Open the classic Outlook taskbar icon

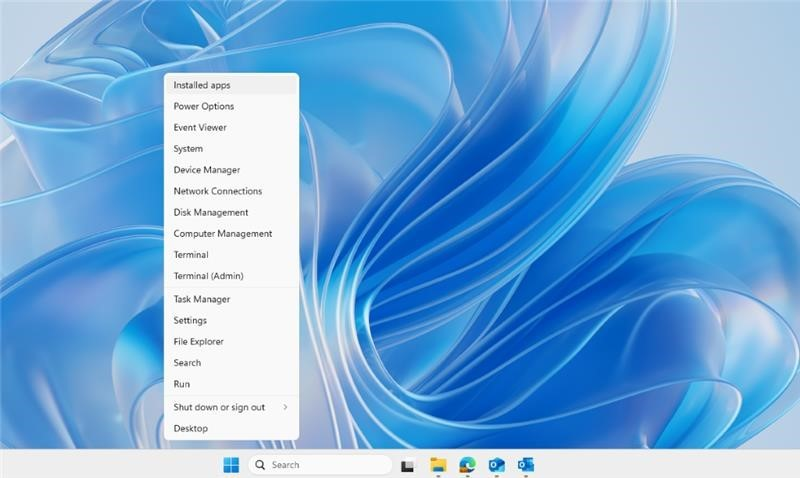(x=526, y=465)
